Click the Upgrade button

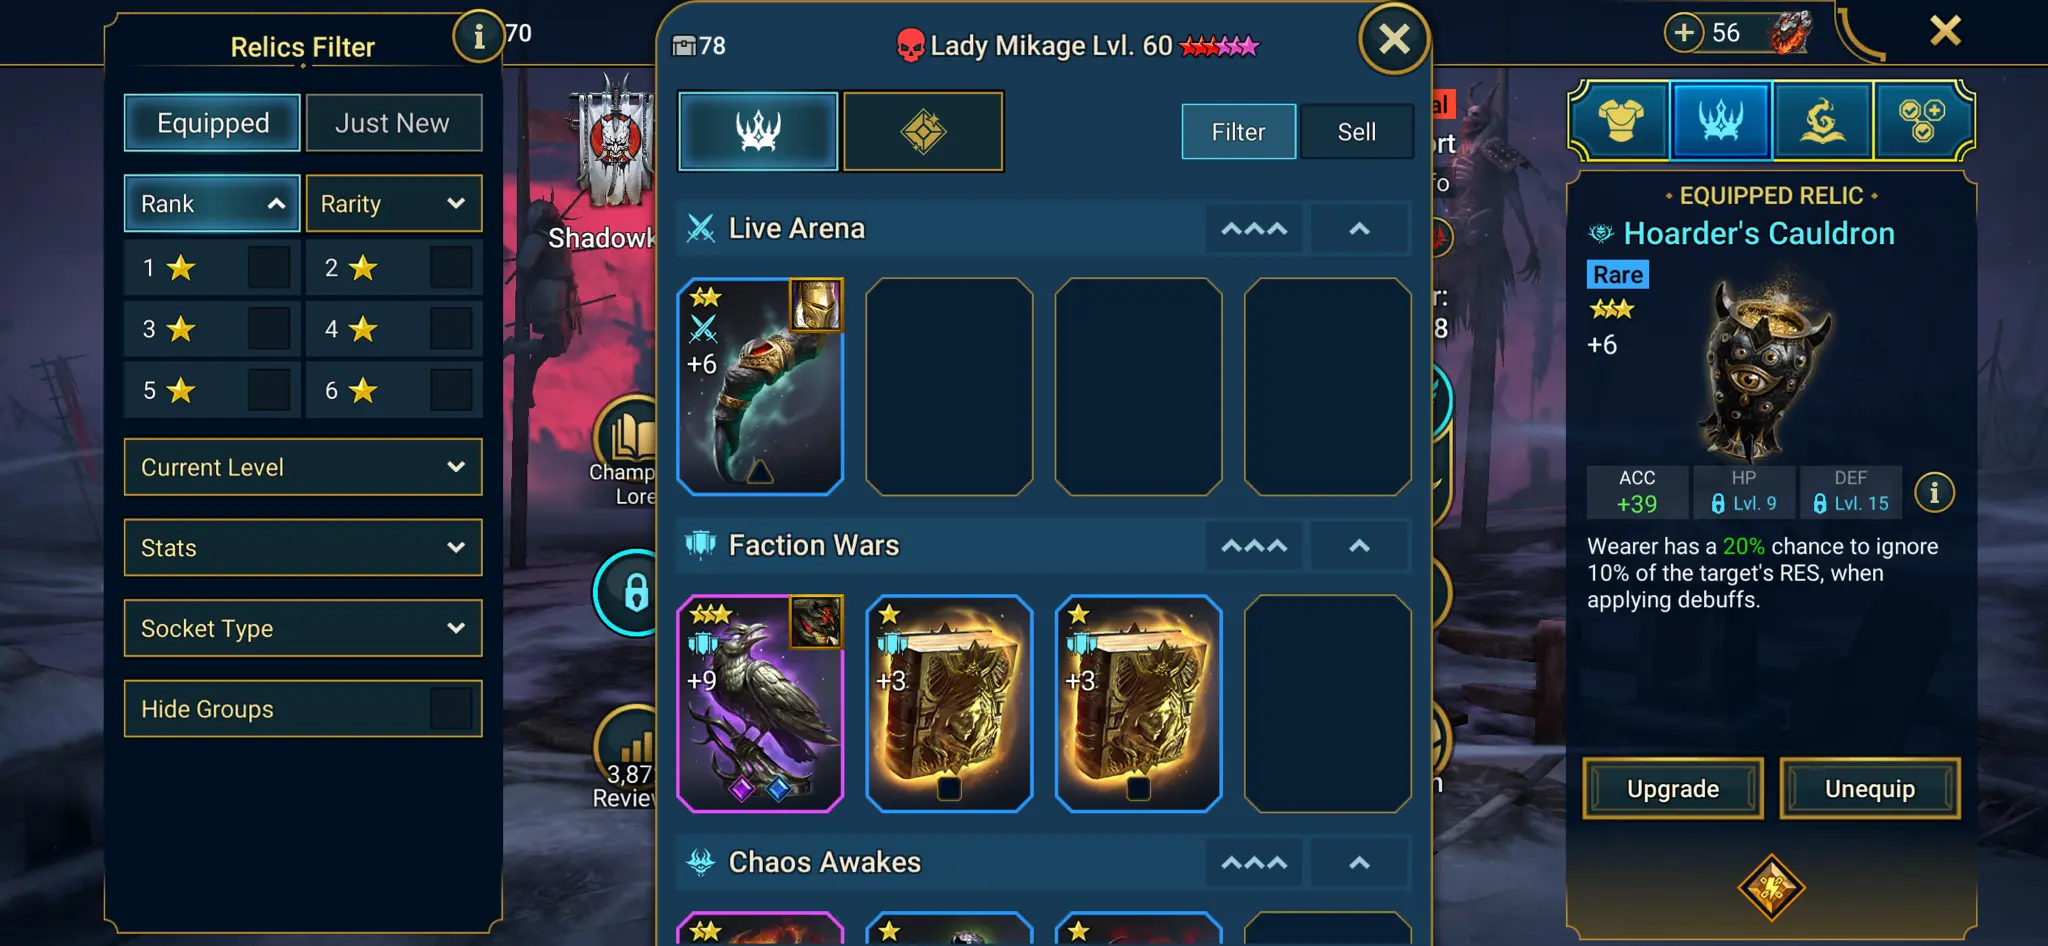point(1673,789)
